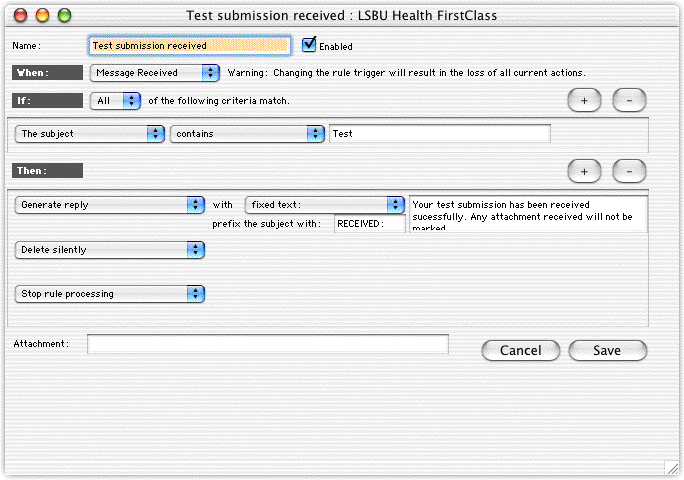Click the window resize grip corner

click(x=672, y=468)
